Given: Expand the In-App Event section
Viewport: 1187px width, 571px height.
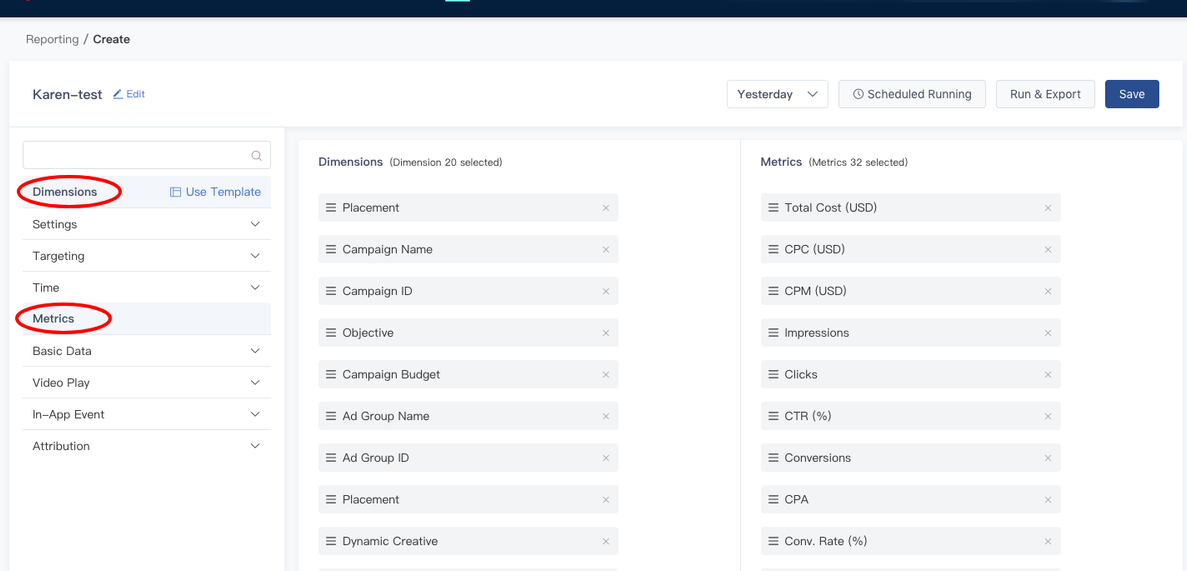Looking at the screenshot, I should click(147, 414).
